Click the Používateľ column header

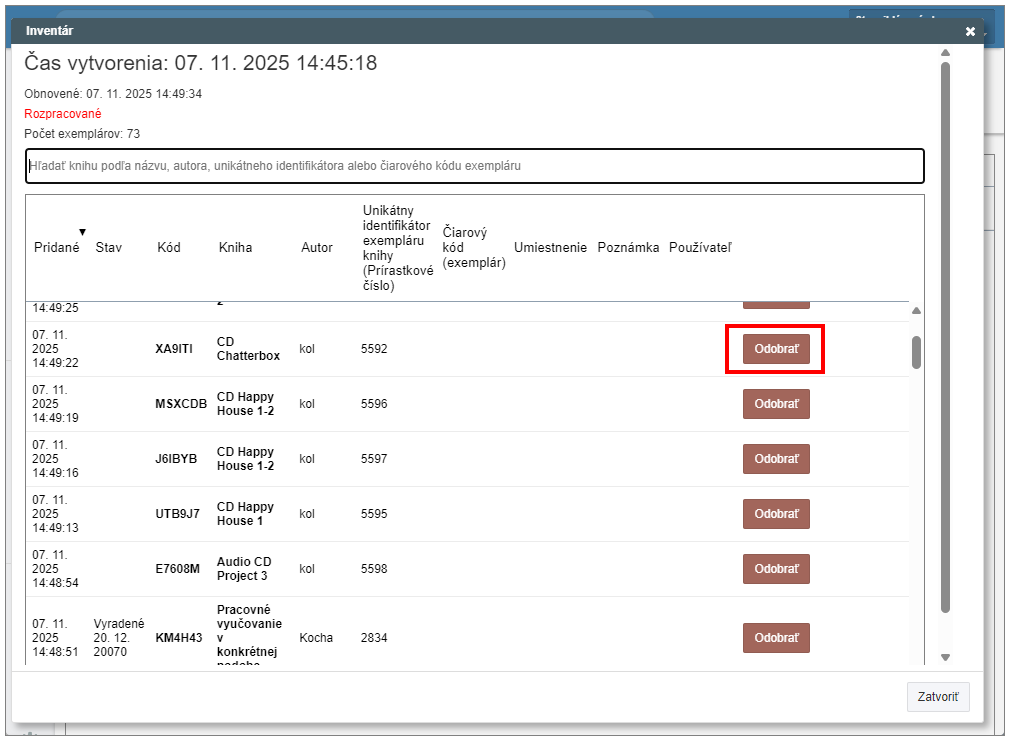[x=700, y=248]
